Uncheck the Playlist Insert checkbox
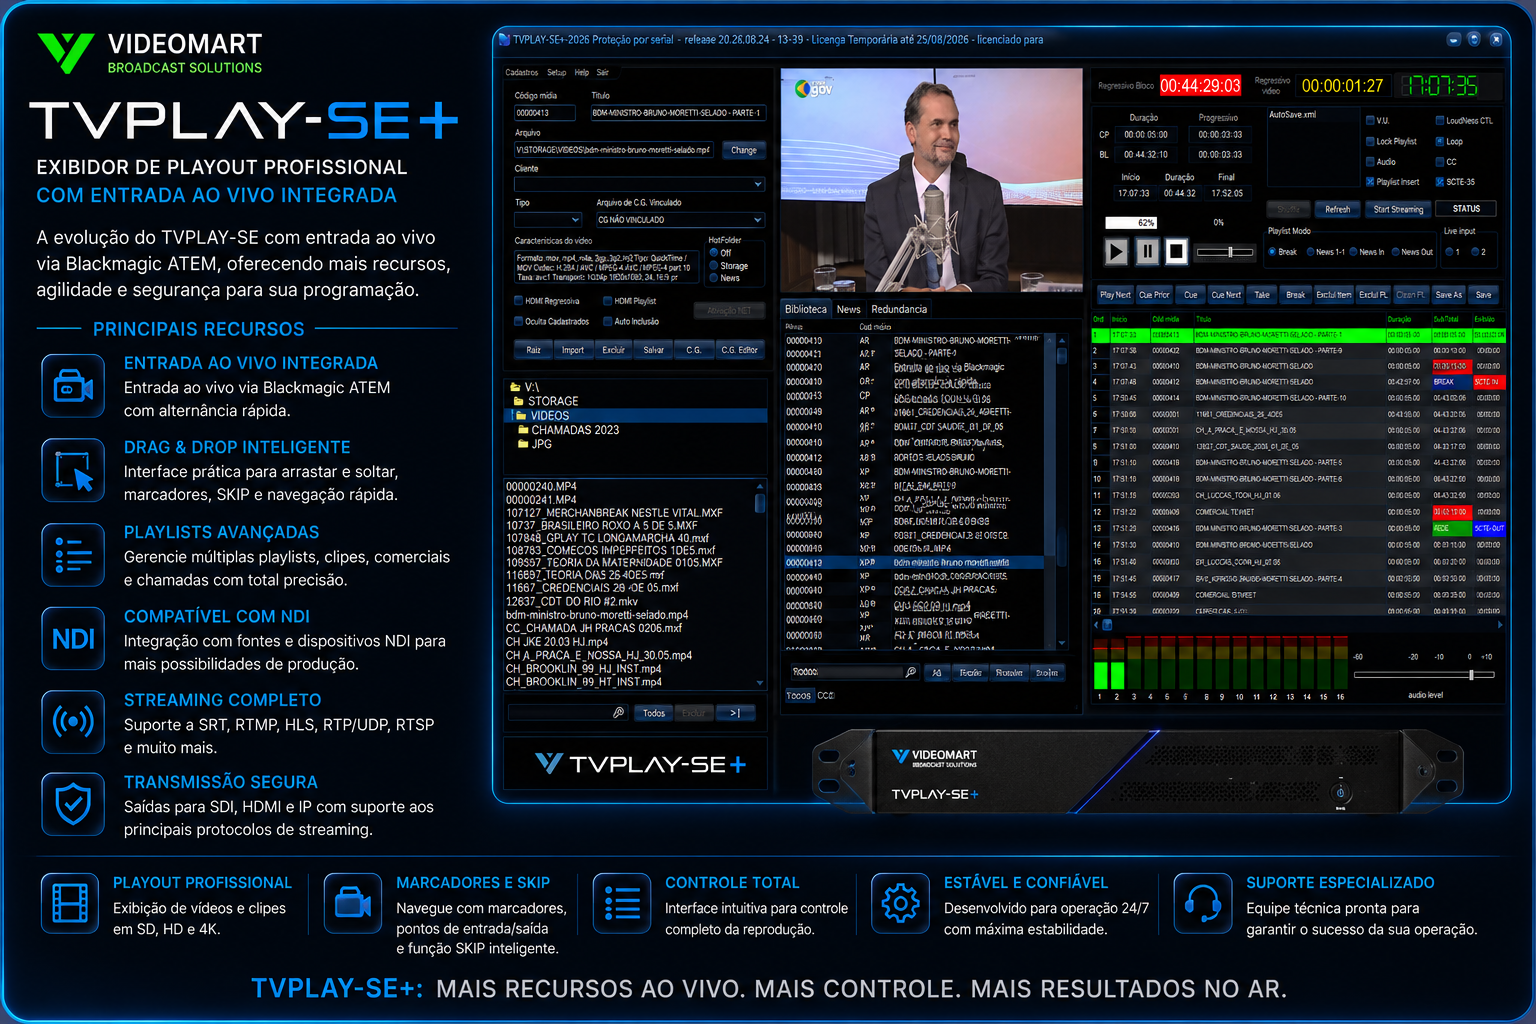Screen dimensions: 1536x1024 tap(1370, 182)
